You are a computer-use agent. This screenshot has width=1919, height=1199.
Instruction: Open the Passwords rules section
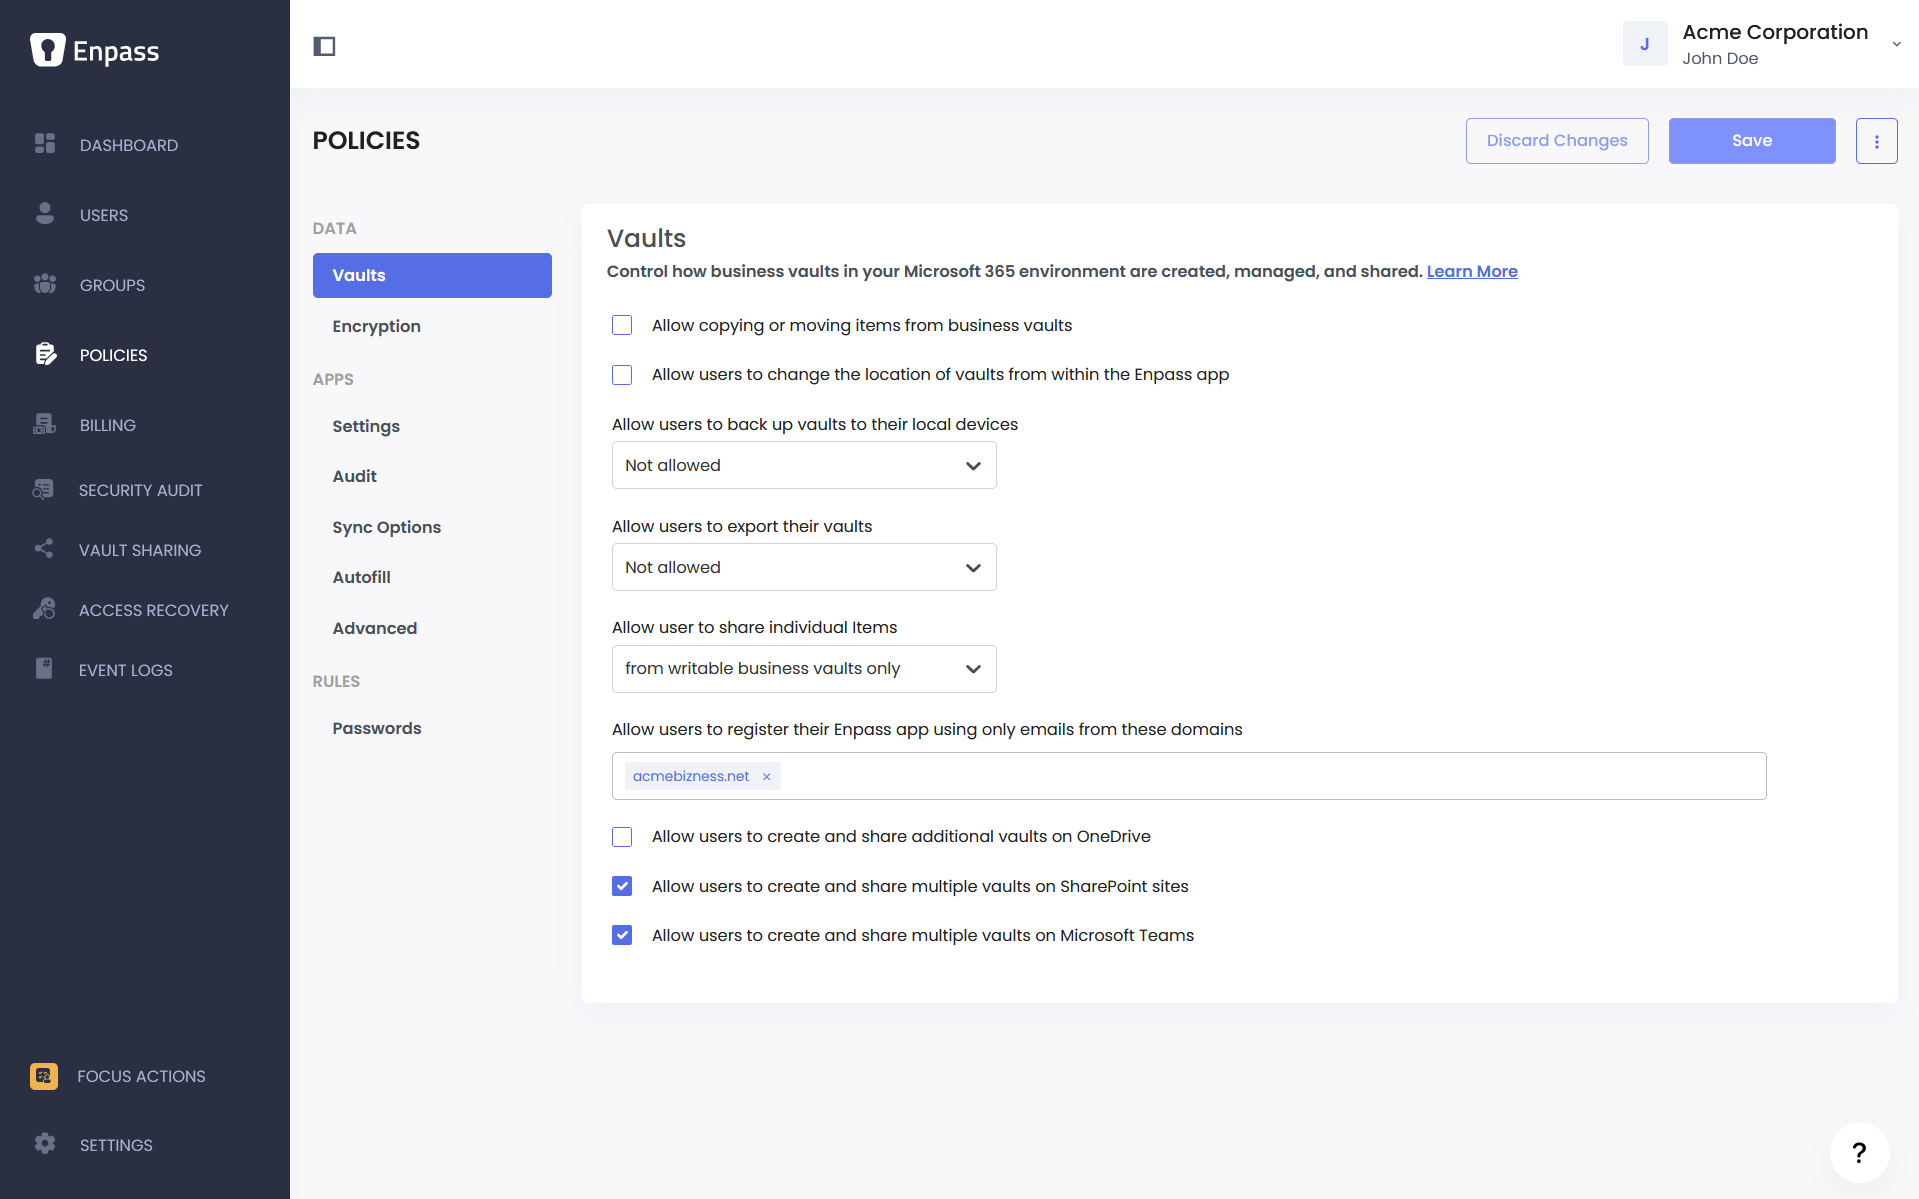coord(377,728)
